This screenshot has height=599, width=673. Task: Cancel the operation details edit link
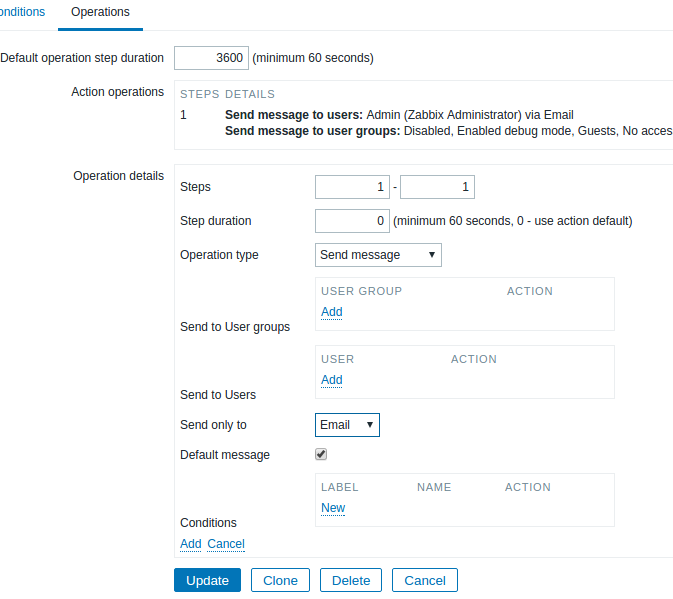[226, 544]
